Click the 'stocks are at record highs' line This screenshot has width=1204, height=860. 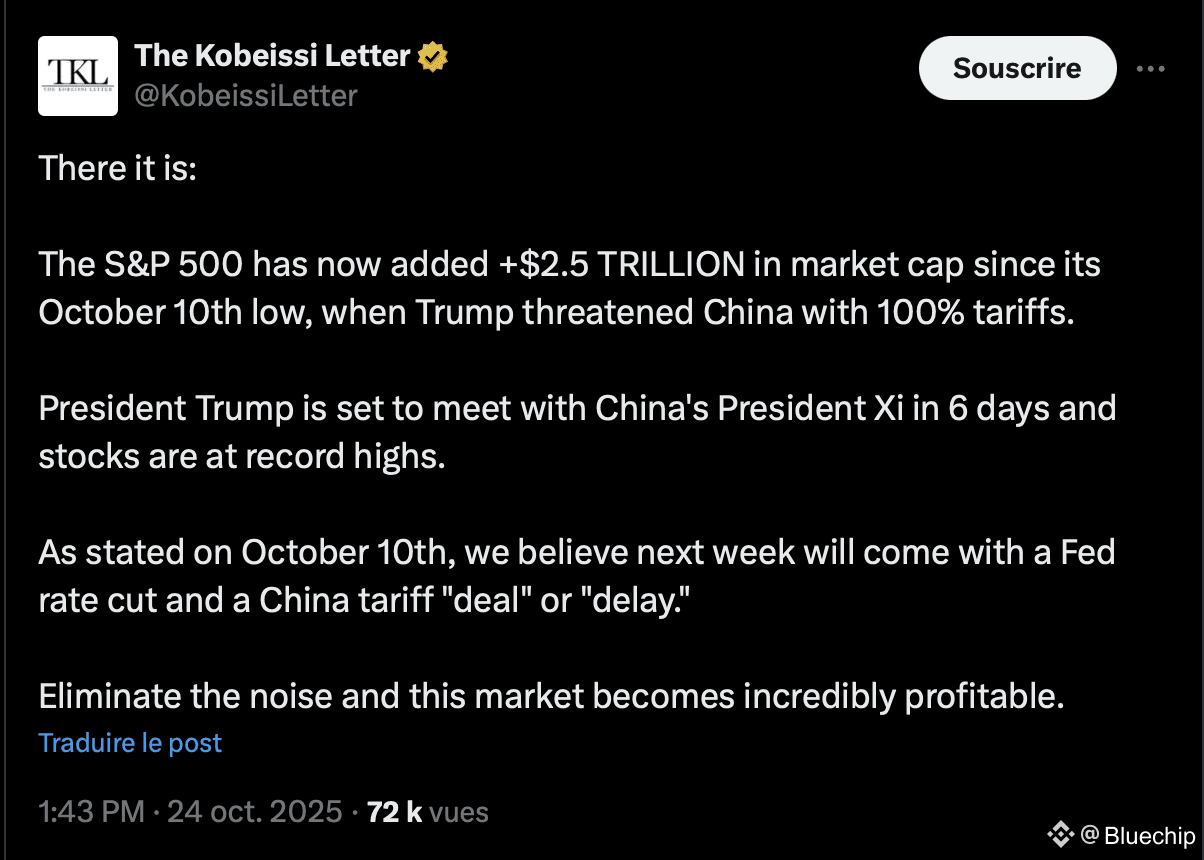coord(240,455)
